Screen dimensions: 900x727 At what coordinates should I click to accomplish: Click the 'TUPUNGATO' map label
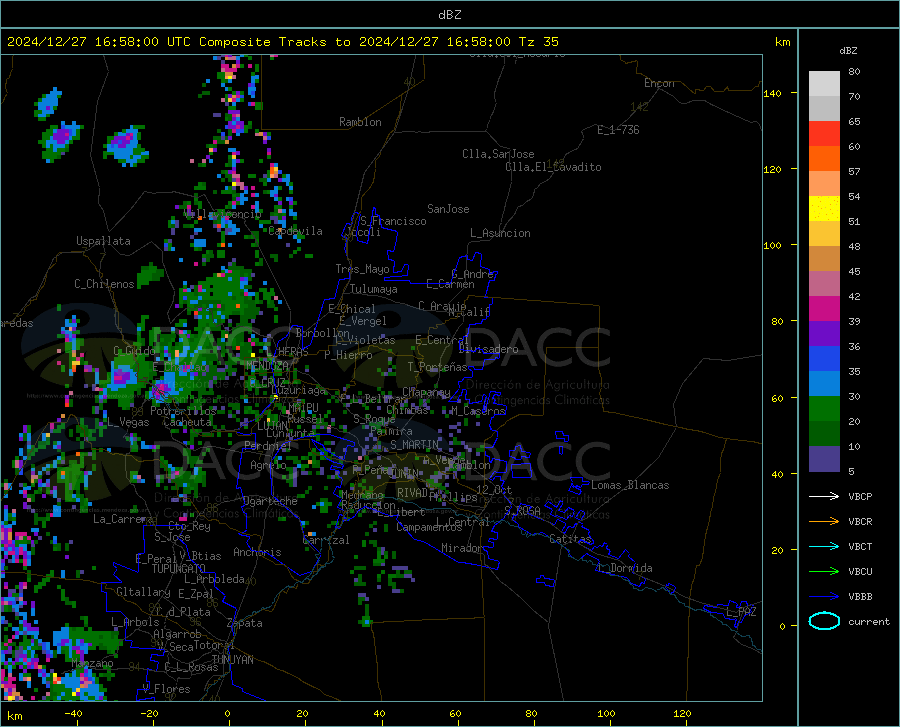click(179, 569)
